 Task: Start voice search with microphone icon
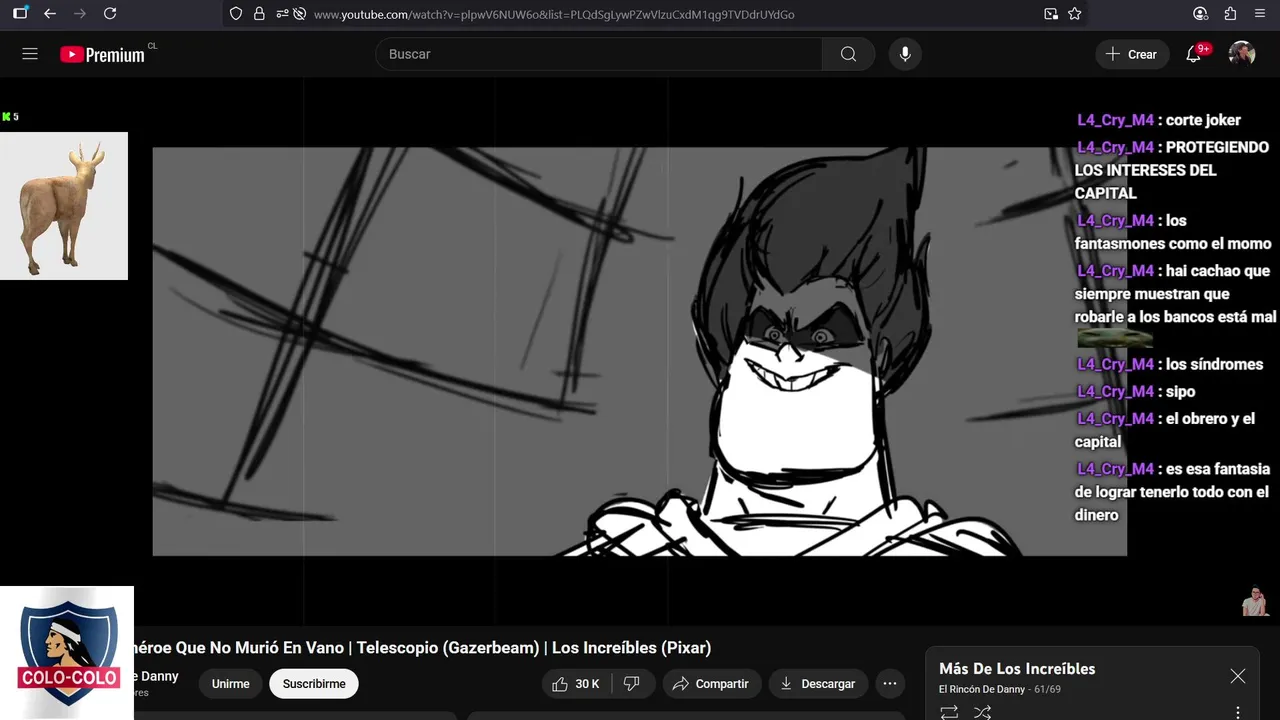tap(905, 54)
